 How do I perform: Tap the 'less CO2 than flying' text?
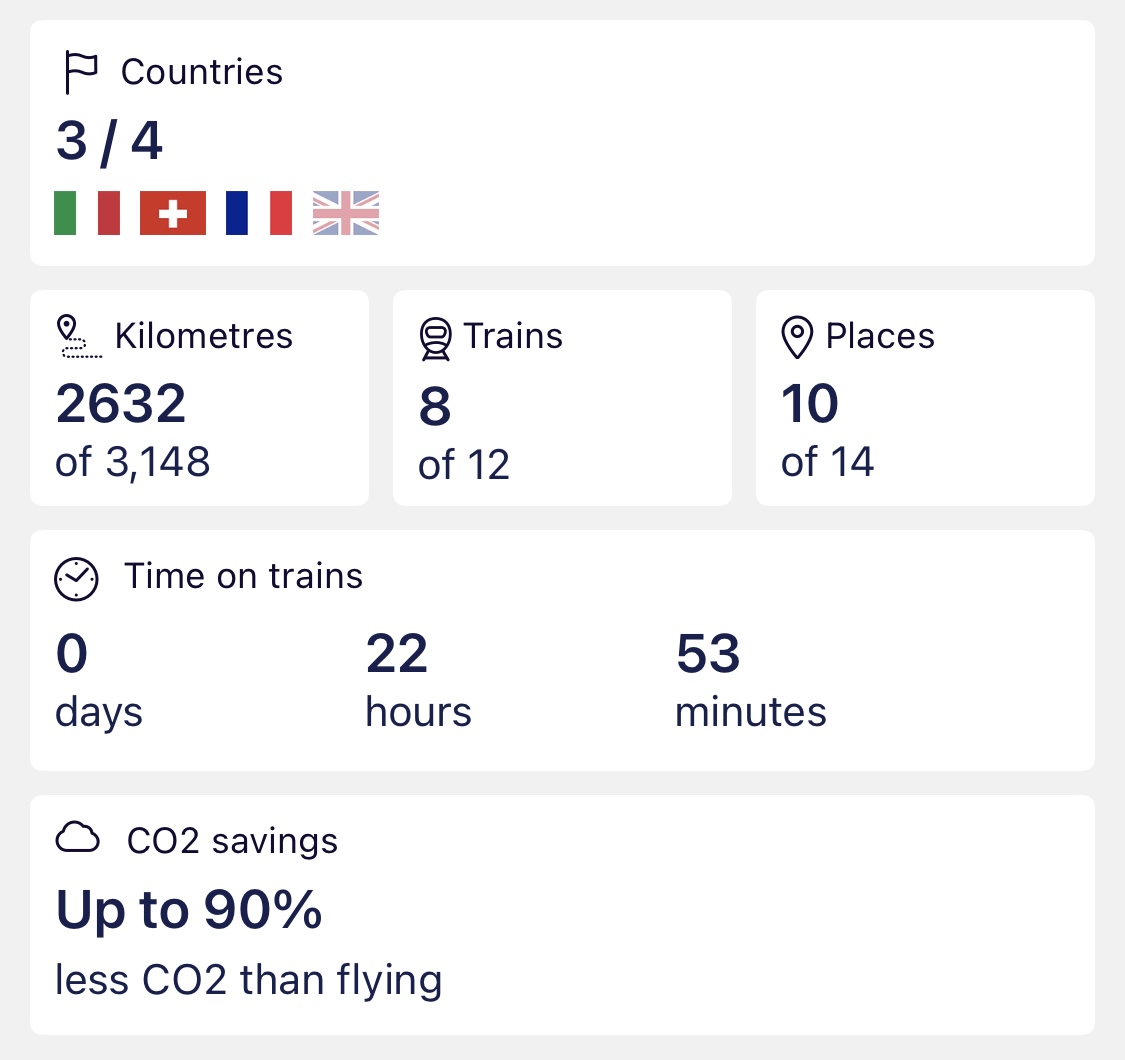click(249, 980)
